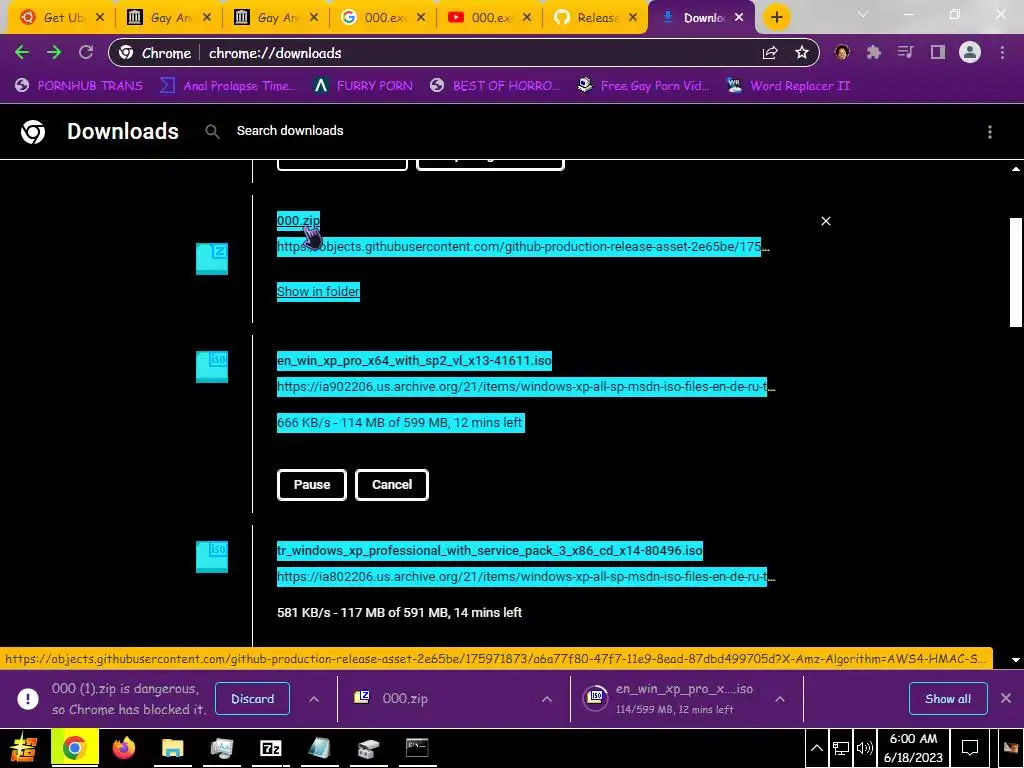Open Firefox from the taskbar
Viewport: 1024px width, 768px height.
(x=123, y=748)
